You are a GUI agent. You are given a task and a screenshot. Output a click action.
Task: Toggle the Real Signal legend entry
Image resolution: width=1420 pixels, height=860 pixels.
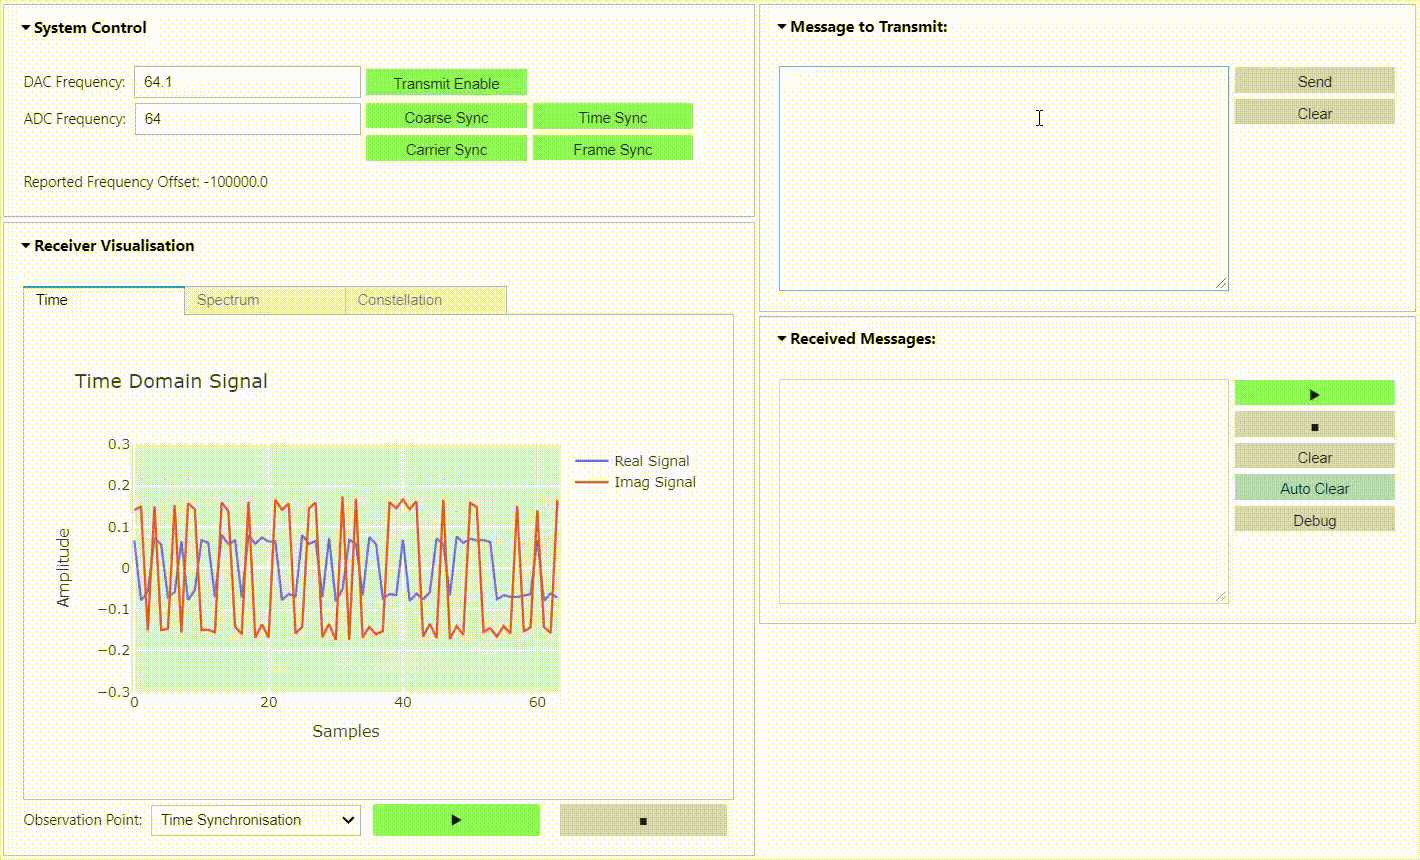(x=632, y=461)
